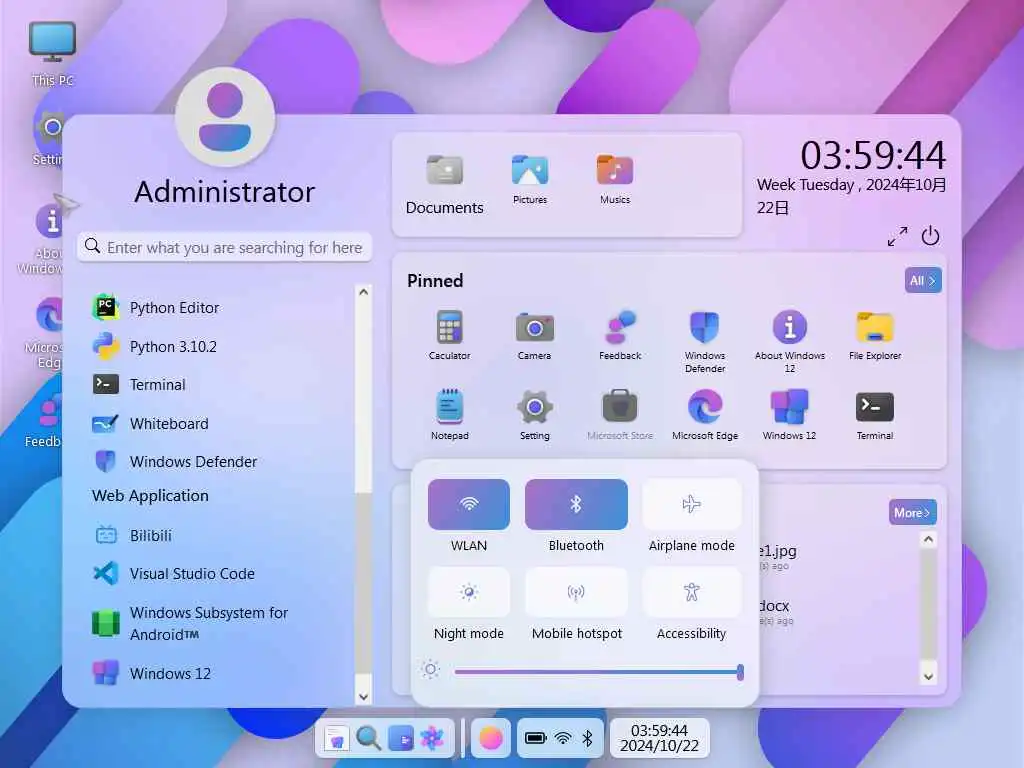Expand the start menu to fullscreen

(897, 236)
